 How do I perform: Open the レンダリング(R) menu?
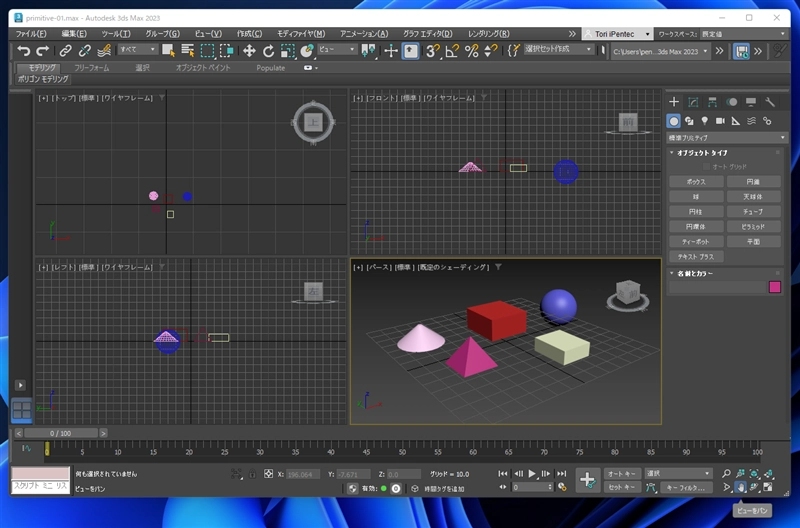[489, 34]
